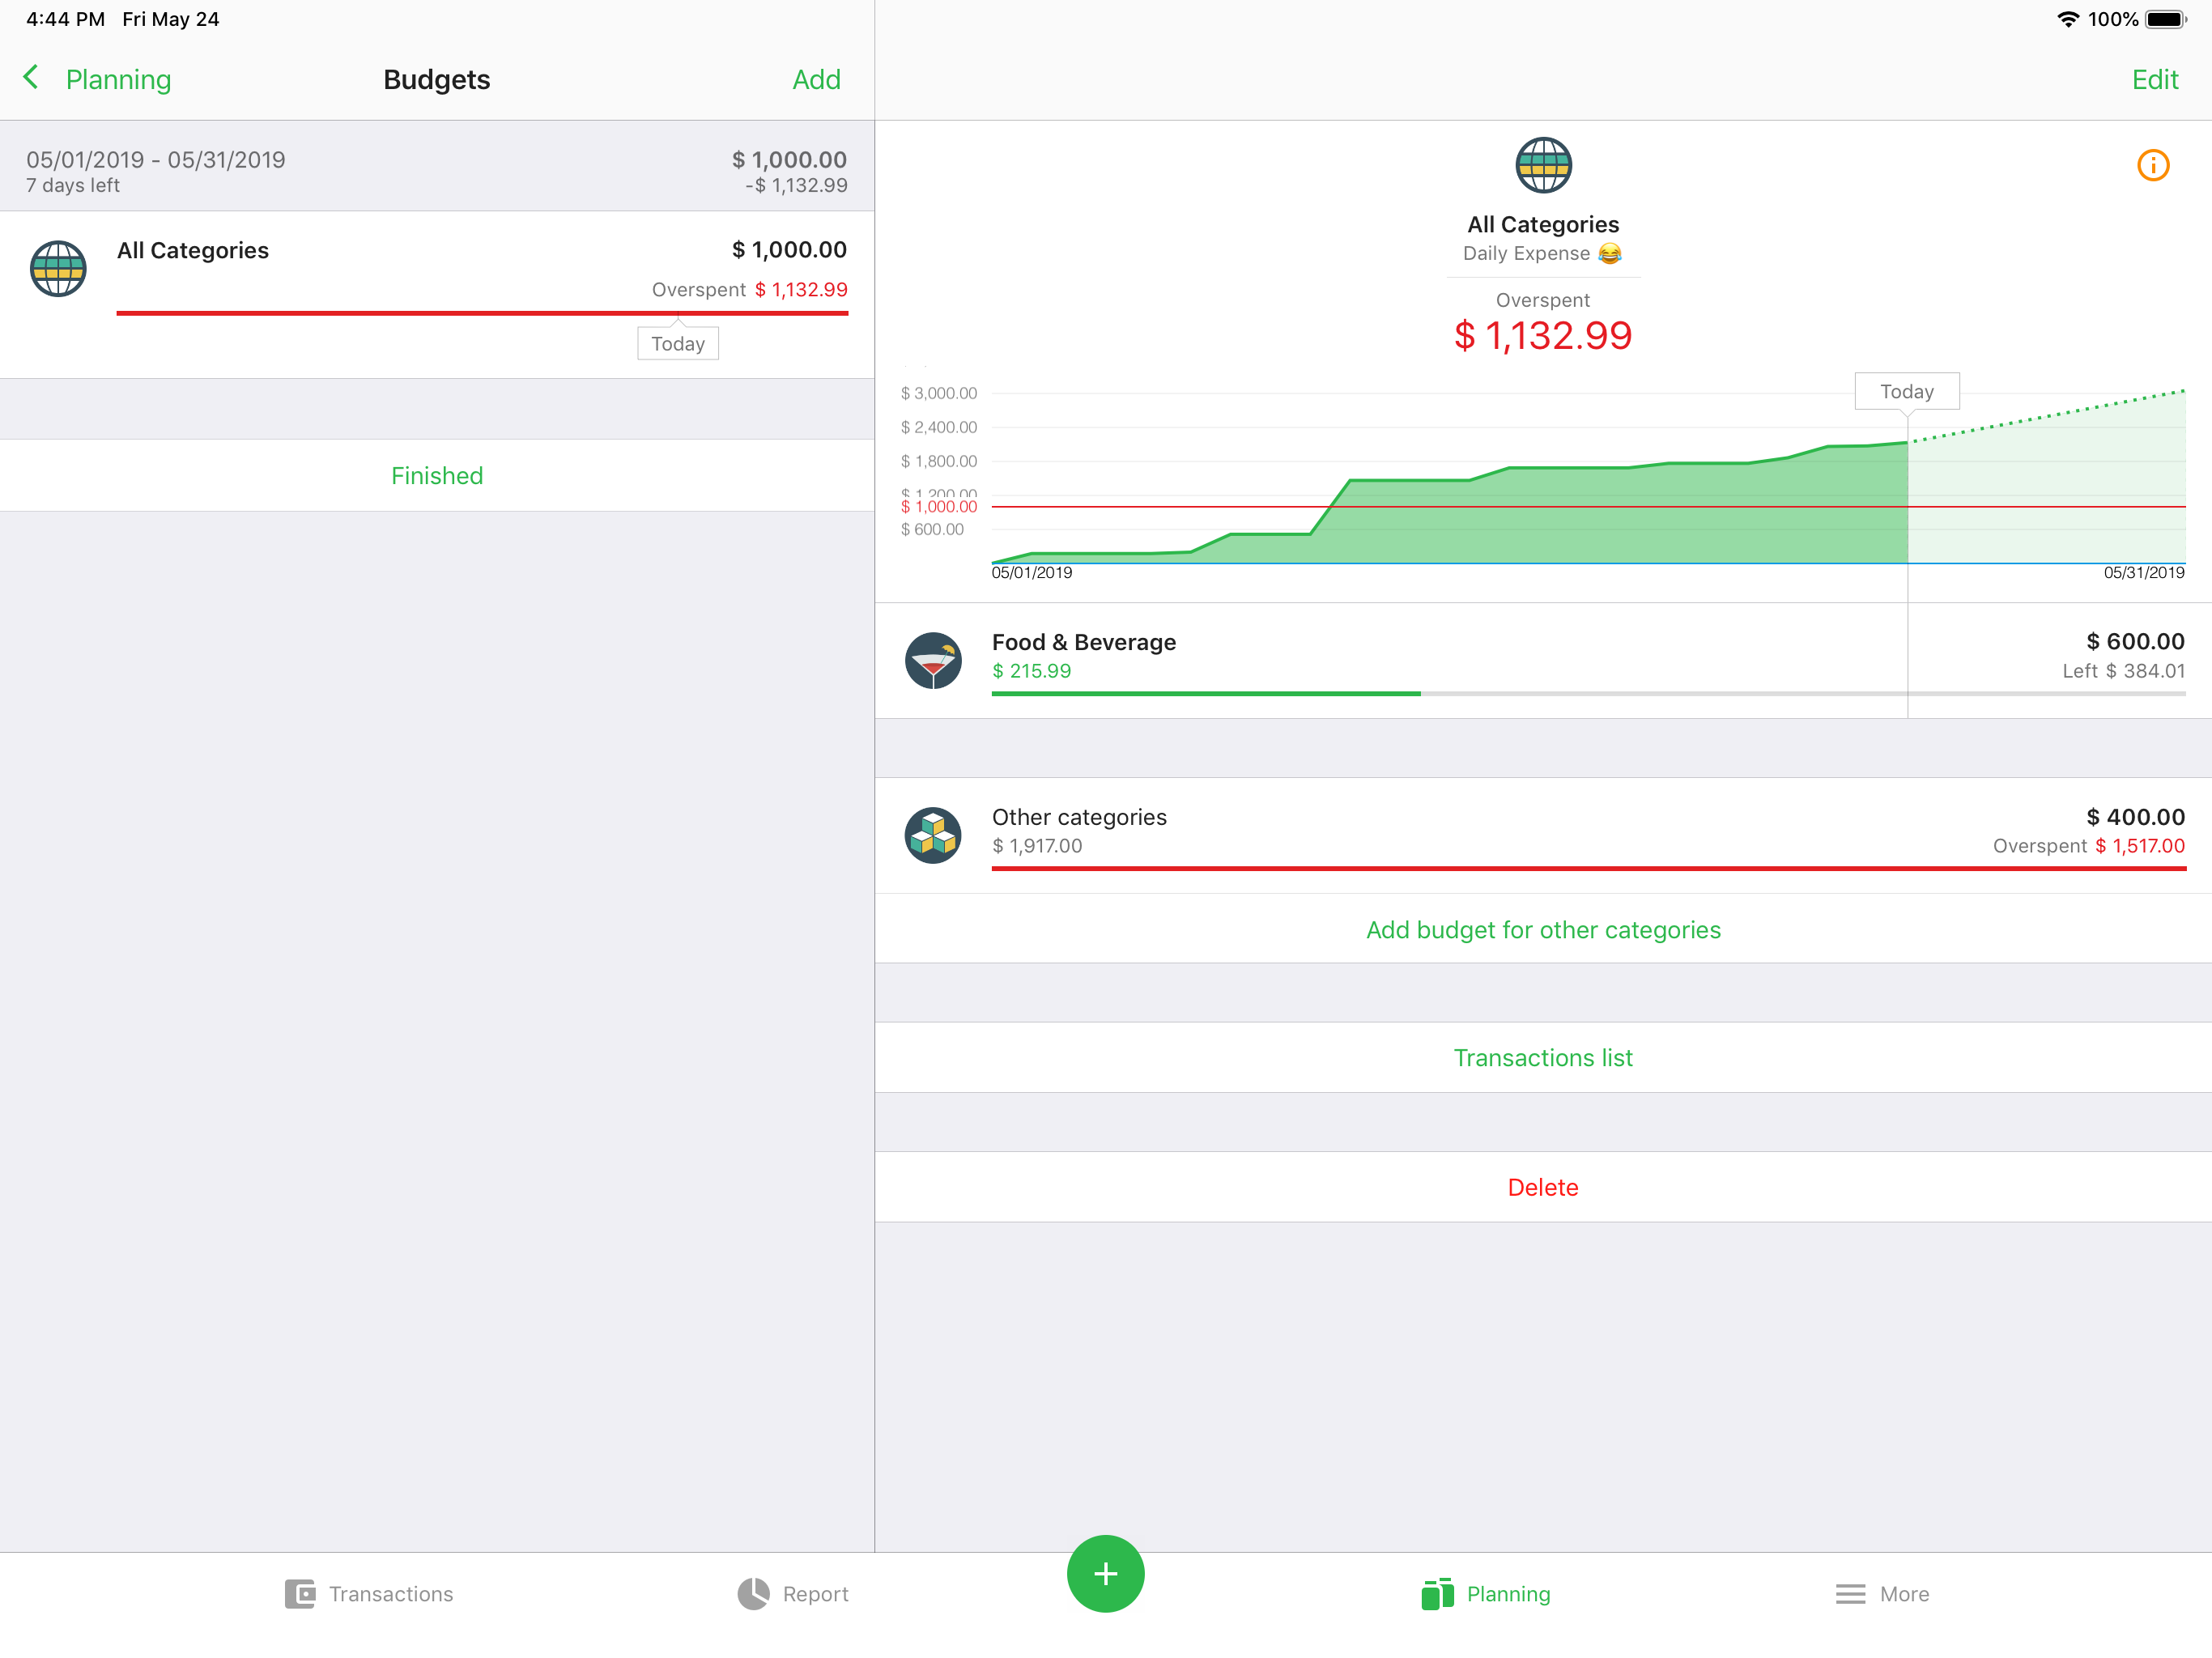Tap the 7 days left label
2212x1658 pixels.
pos(73,185)
